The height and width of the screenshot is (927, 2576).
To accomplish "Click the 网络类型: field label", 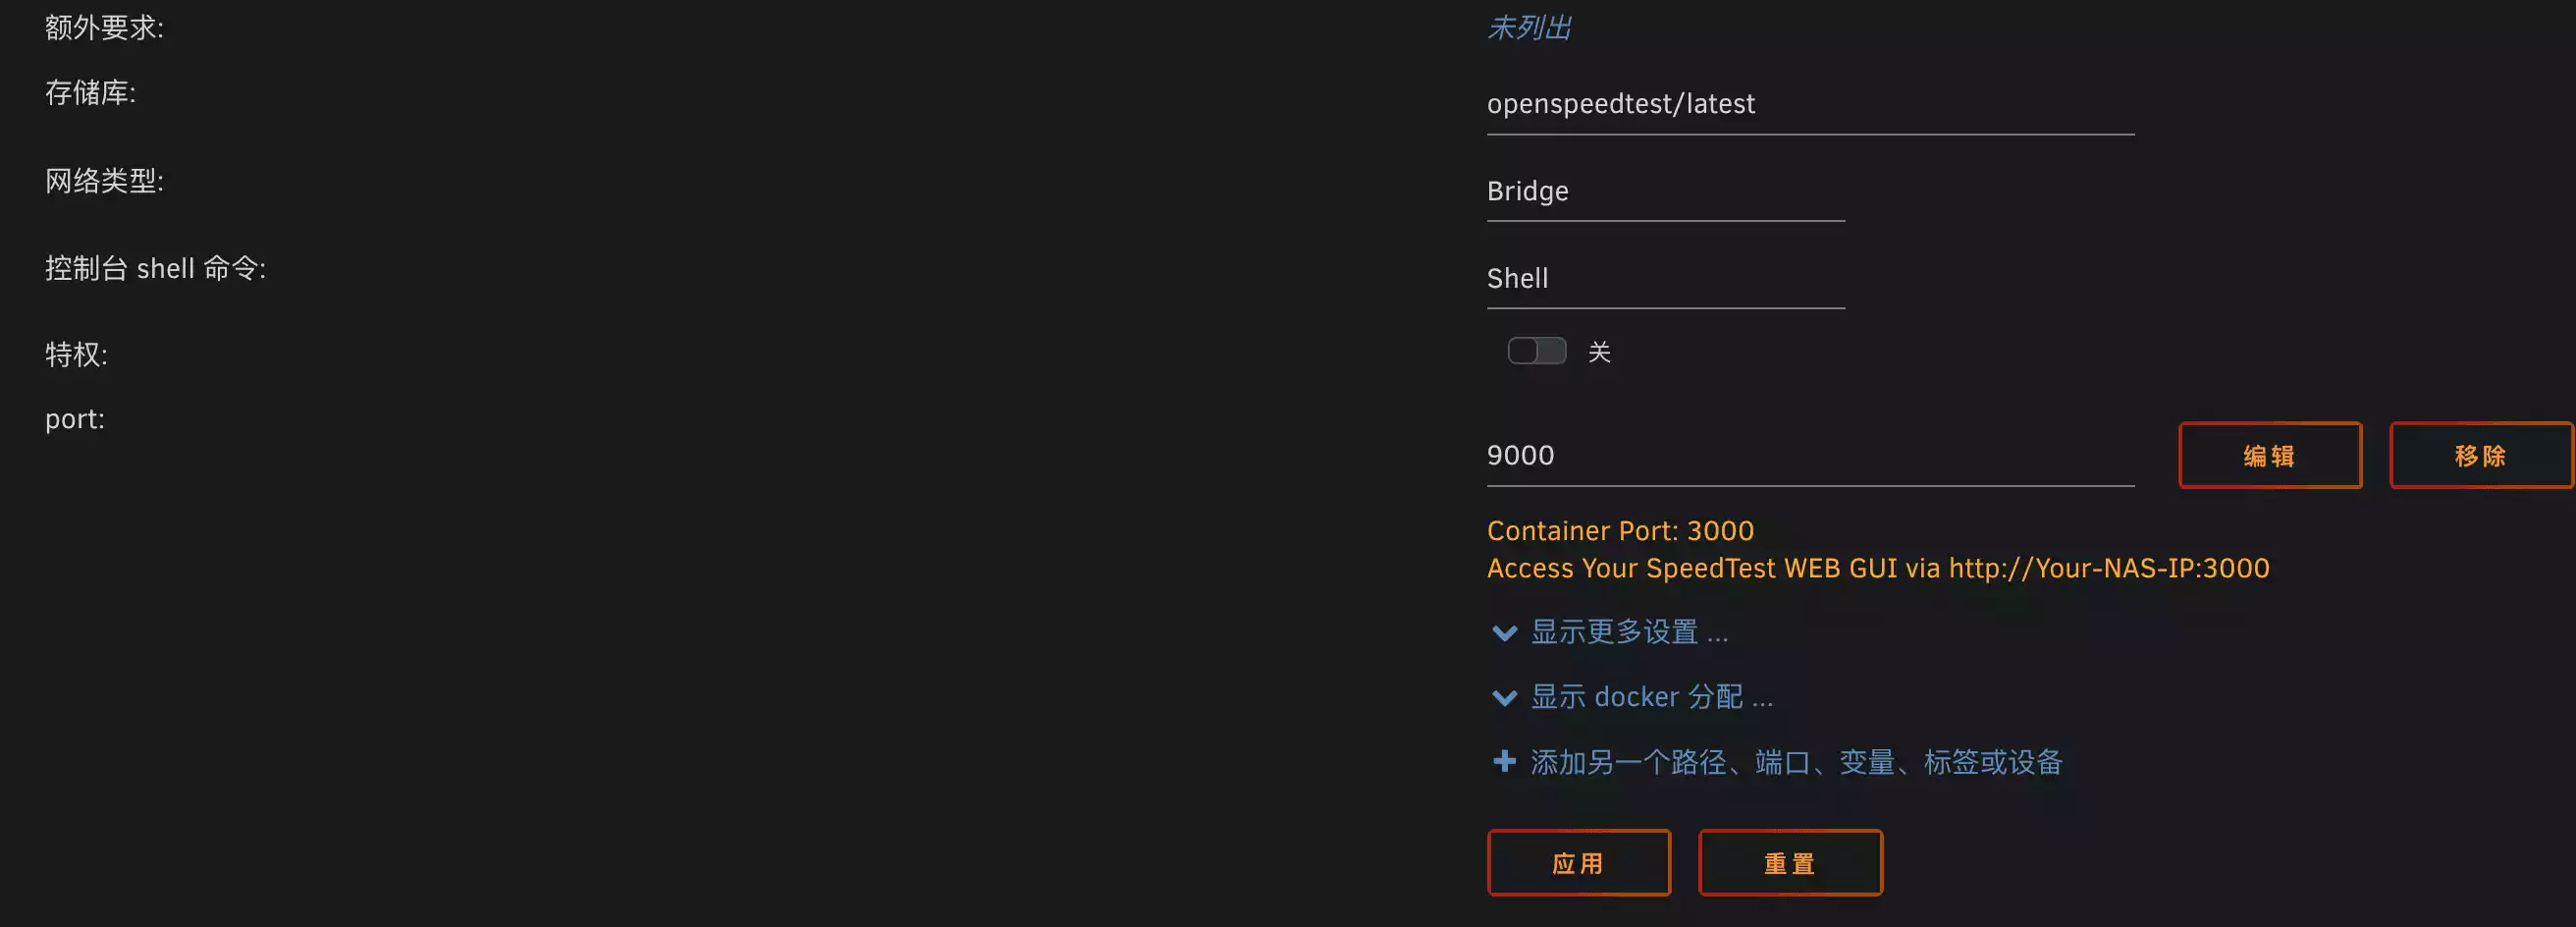I will pyautogui.click(x=104, y=181).
